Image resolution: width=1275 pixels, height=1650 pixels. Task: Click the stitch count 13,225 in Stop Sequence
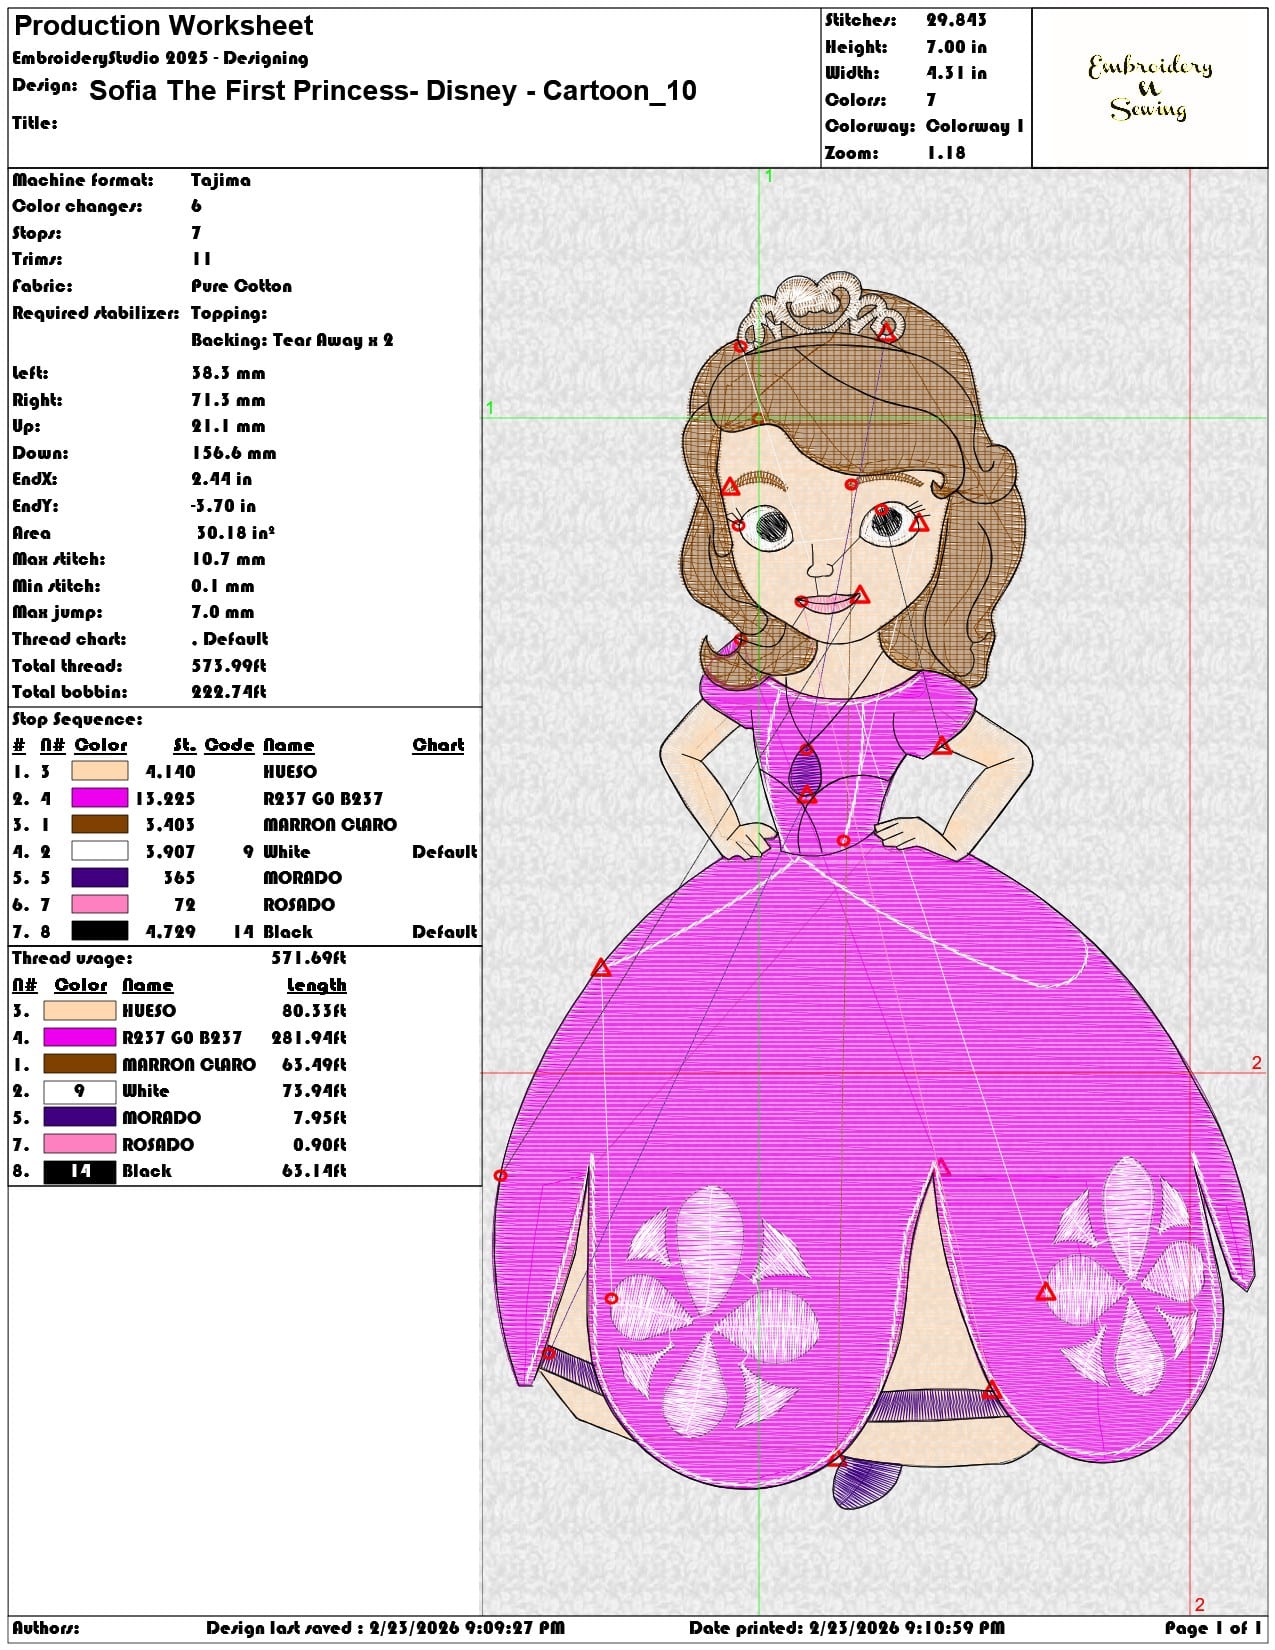(165, 798)
